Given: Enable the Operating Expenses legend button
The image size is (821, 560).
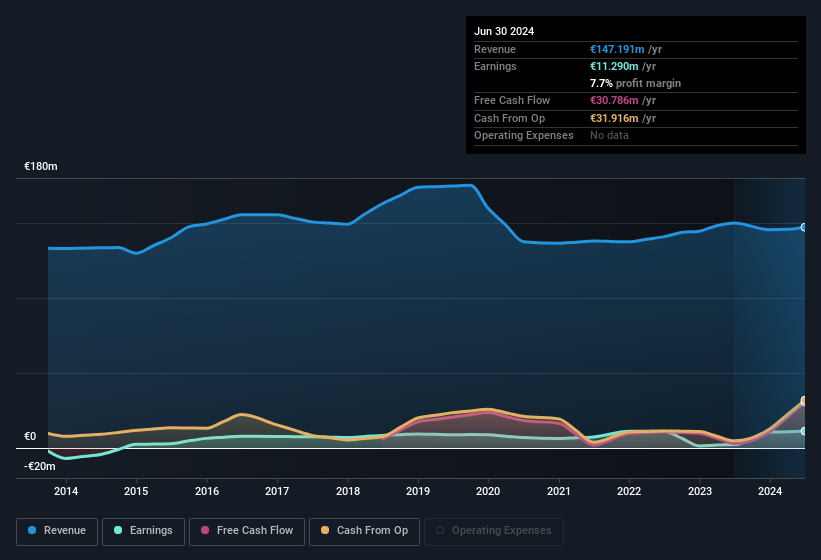Looking at the screenshot, I should coord(494,531).
